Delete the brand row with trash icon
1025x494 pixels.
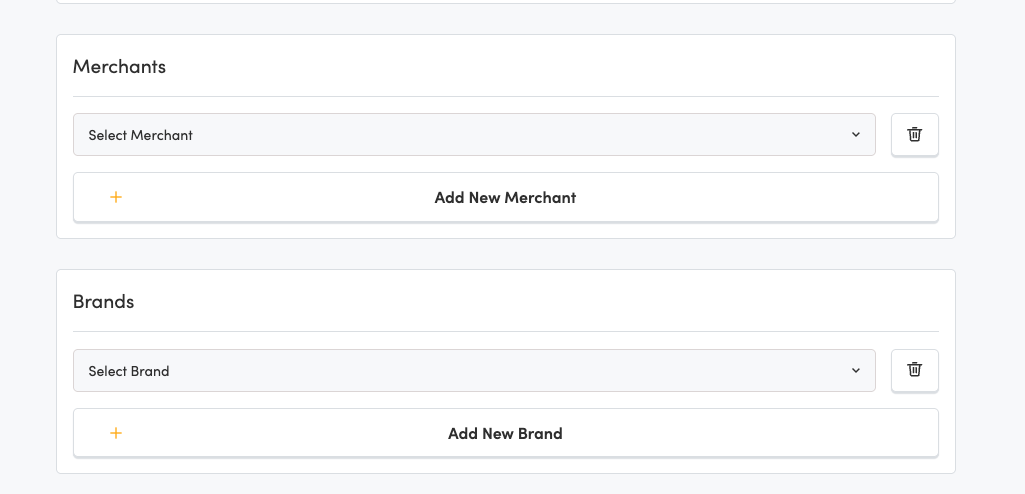(x=914, y=370)
